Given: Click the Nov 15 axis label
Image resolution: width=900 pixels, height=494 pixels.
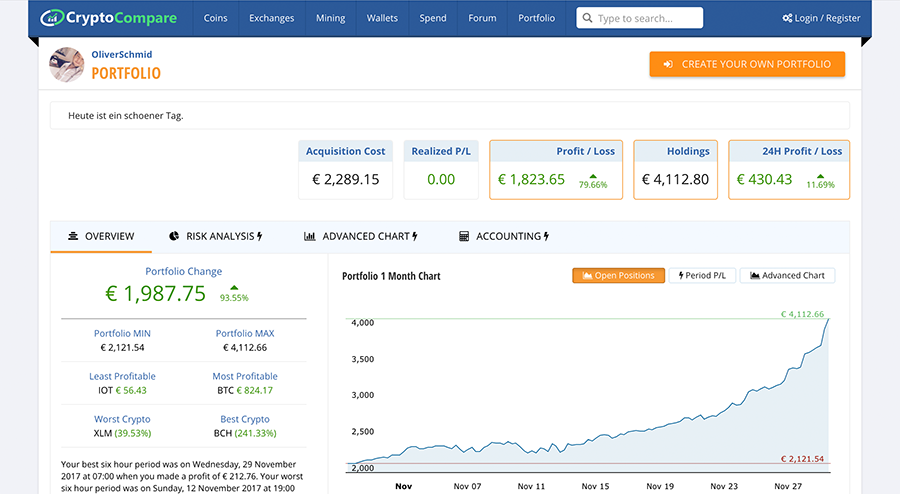Looking at the screenshot, I should pyautogui.click(x=595, y=486).
